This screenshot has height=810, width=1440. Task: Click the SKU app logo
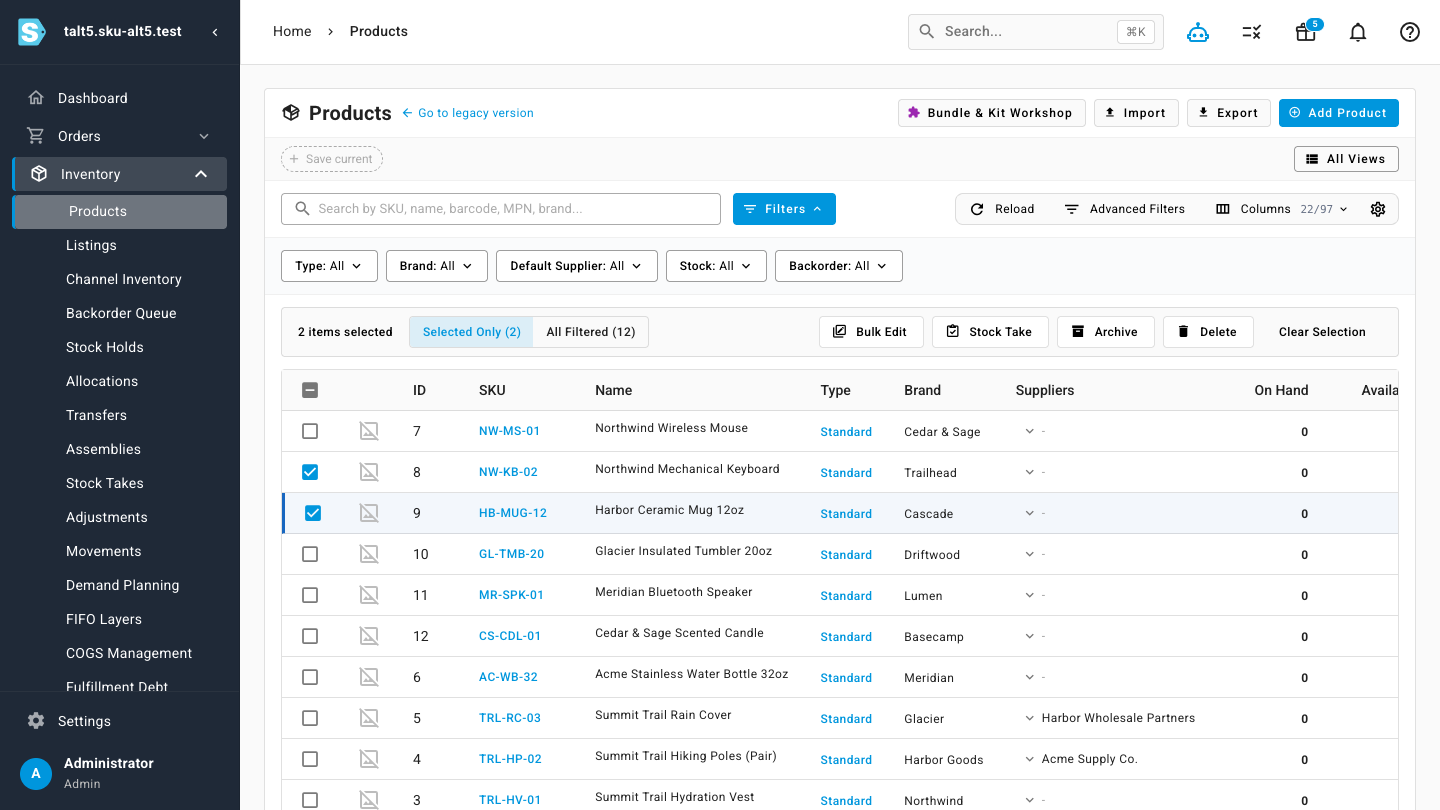(32, 31)
